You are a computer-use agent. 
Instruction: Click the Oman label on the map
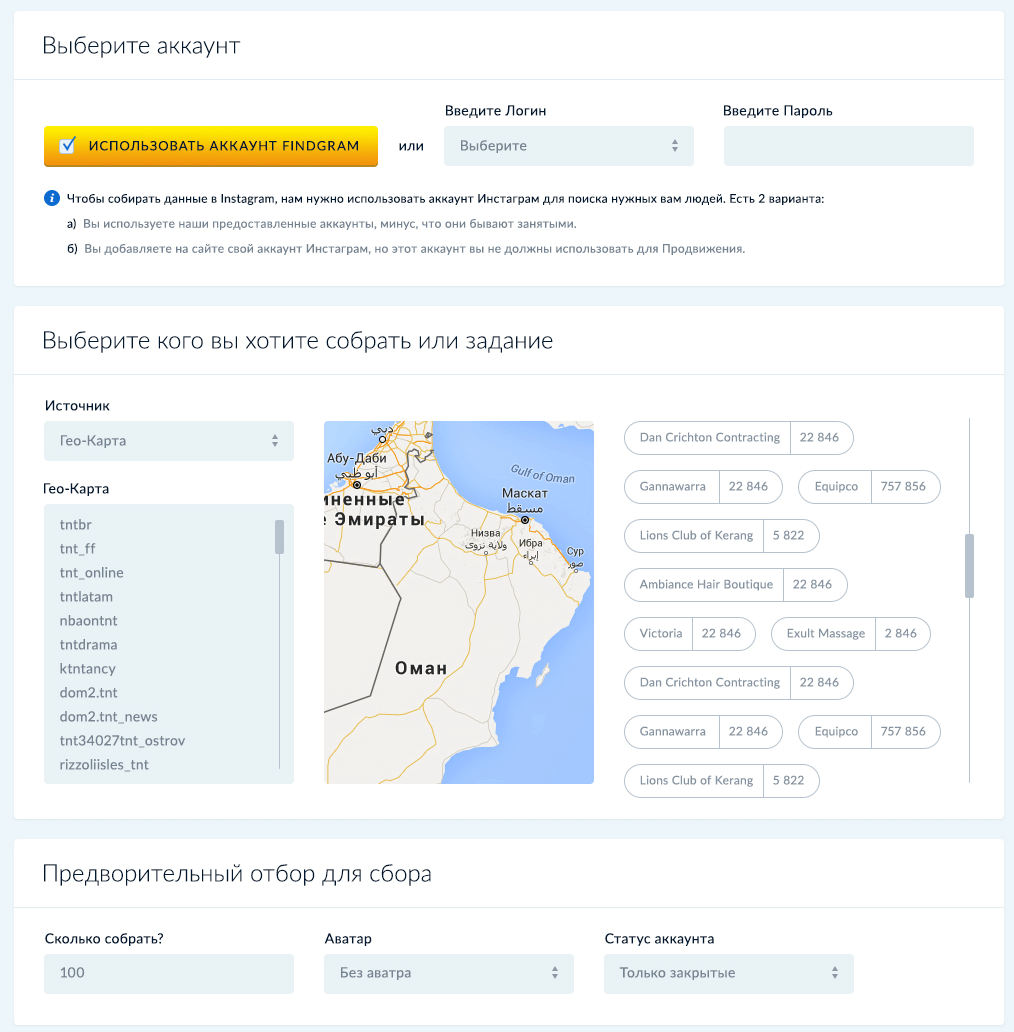pos(421,668)
